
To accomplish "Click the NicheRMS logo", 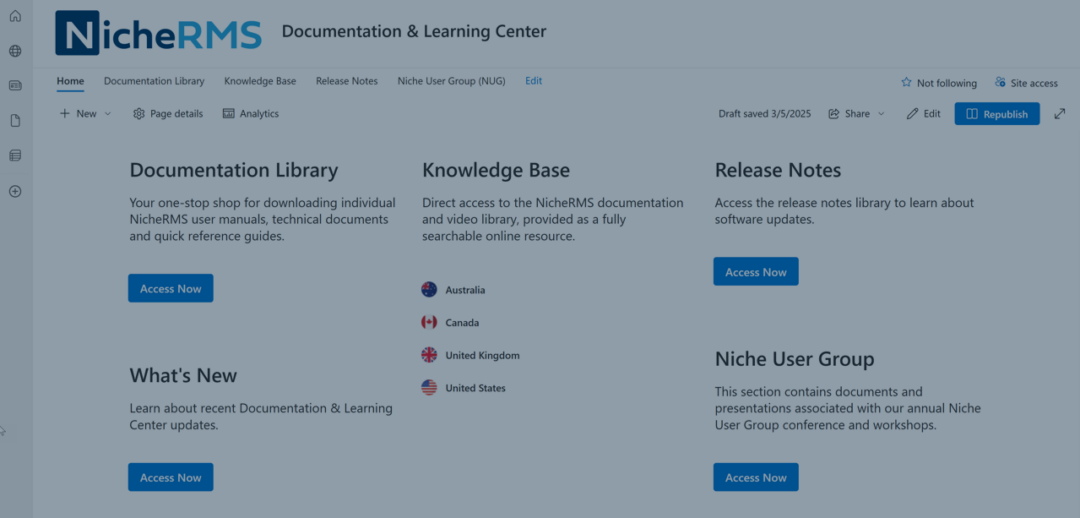I will pos(158,33).
